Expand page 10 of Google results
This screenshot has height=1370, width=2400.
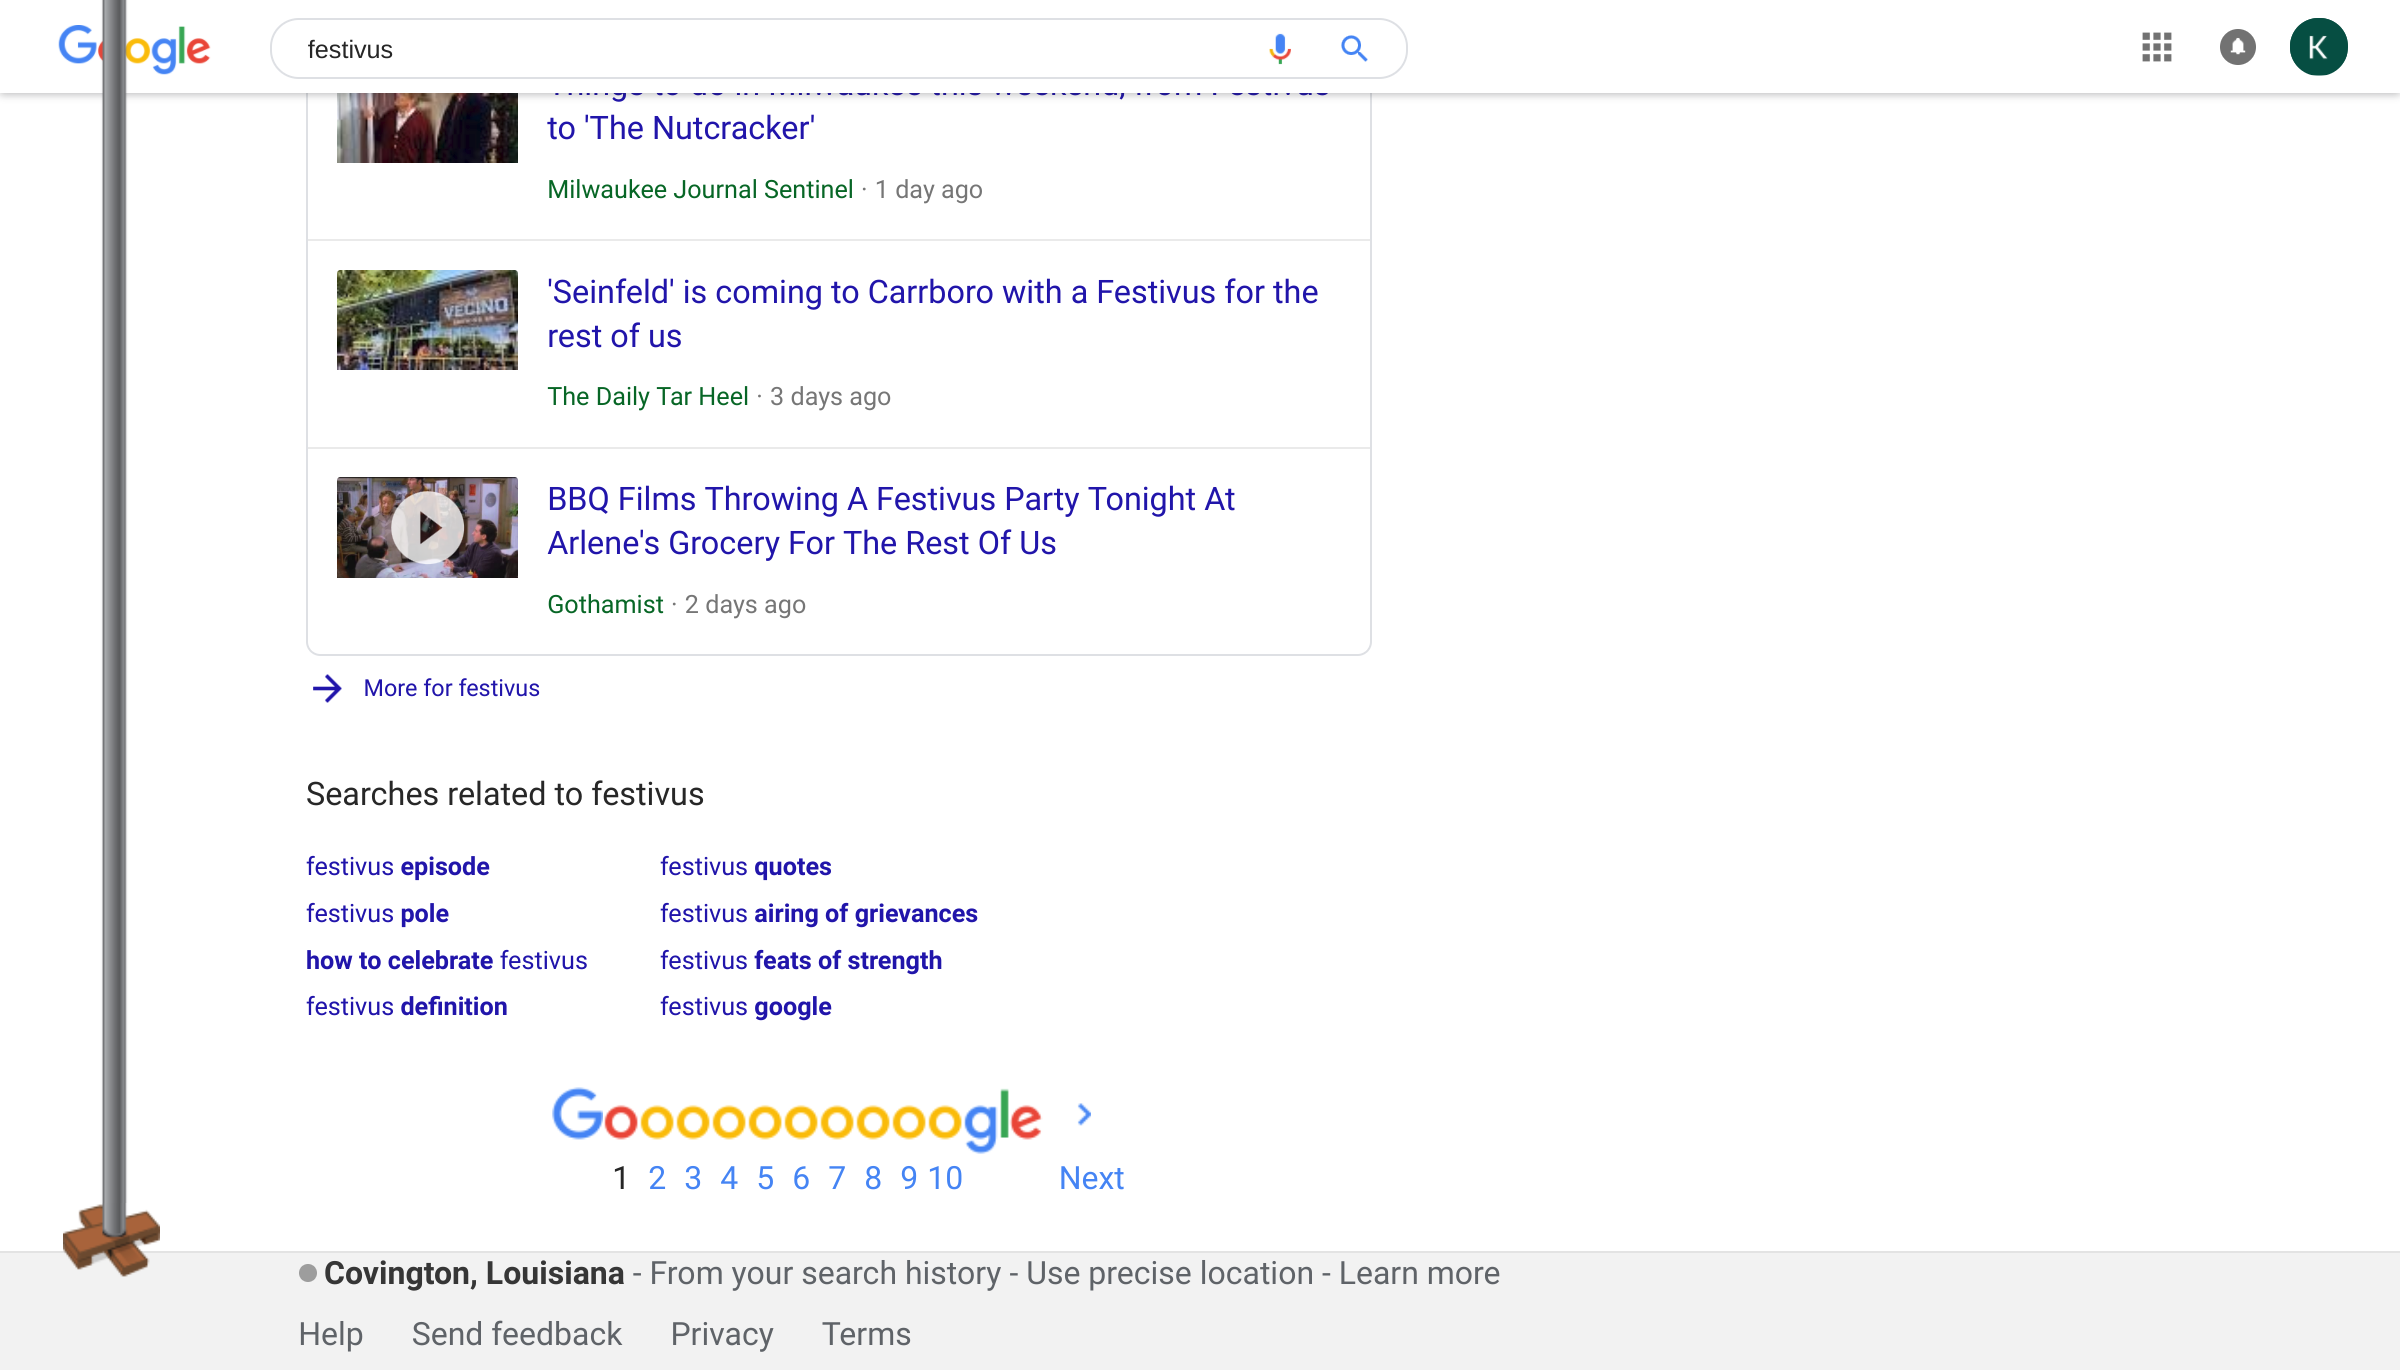(945, 1177)
